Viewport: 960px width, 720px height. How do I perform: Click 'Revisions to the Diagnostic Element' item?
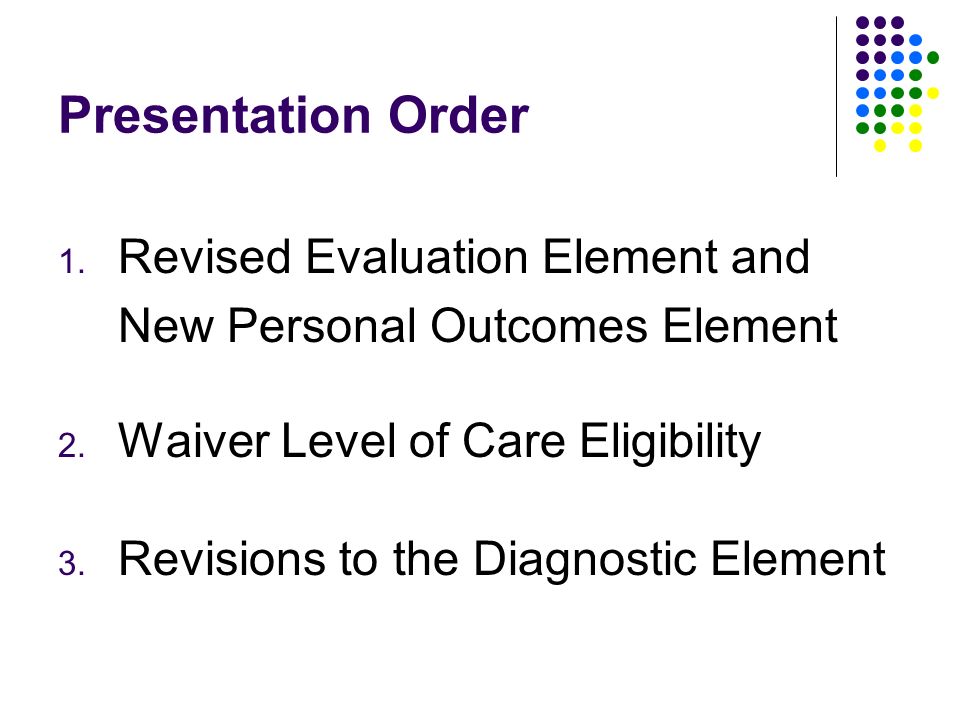[x=502, y=561]
